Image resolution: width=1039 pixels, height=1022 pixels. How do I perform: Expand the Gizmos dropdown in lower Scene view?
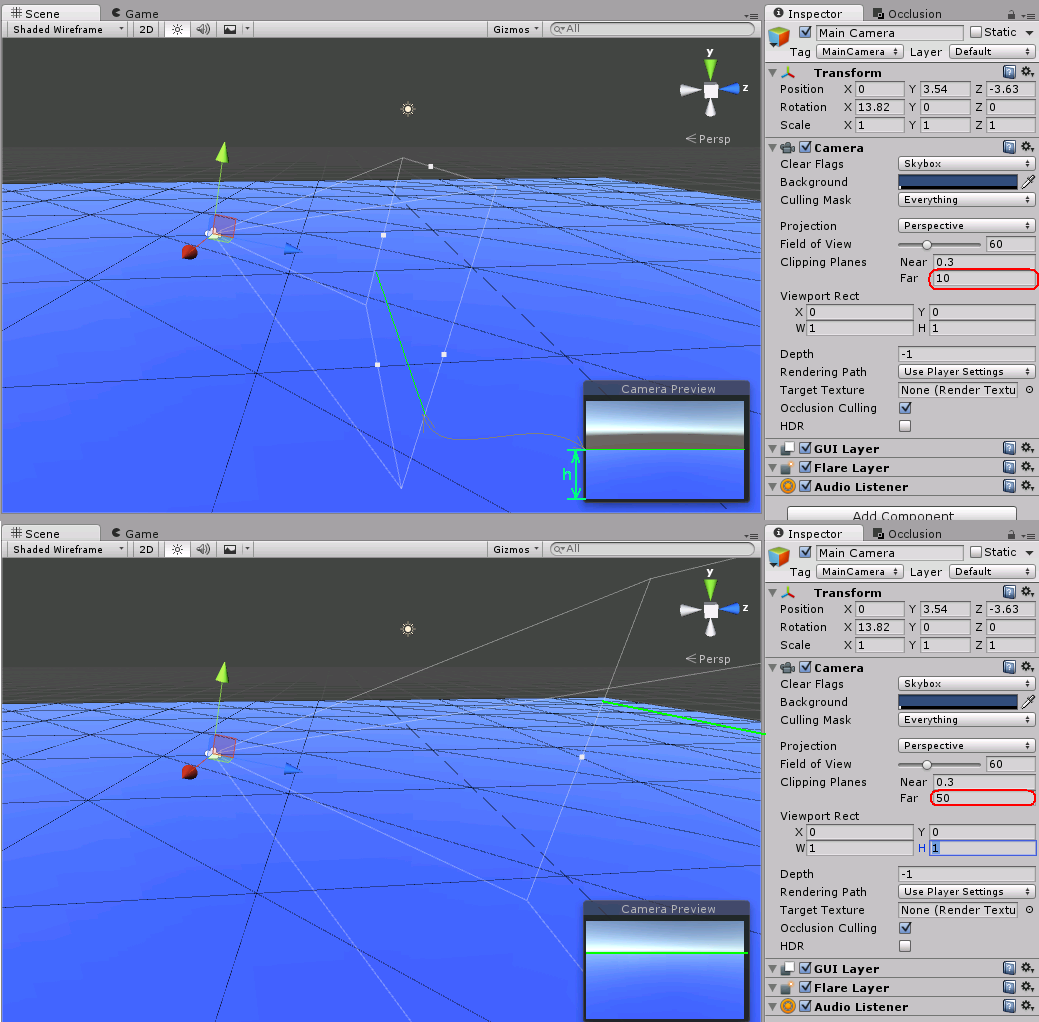click(x=517, y=549)
